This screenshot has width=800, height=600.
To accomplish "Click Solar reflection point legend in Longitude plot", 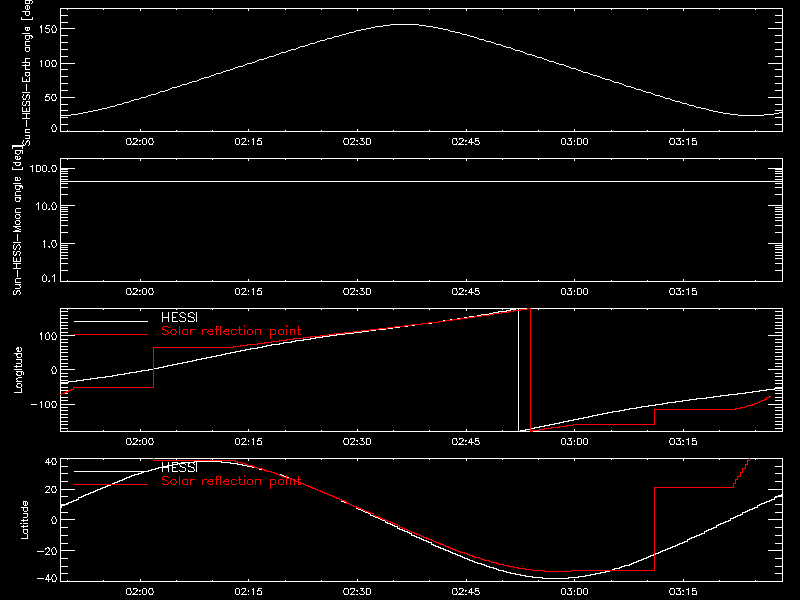I will [231, 331].
